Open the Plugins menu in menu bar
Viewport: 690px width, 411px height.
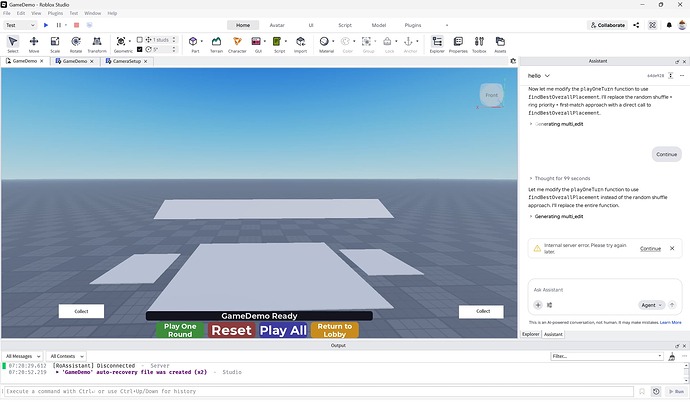(55, 13)
